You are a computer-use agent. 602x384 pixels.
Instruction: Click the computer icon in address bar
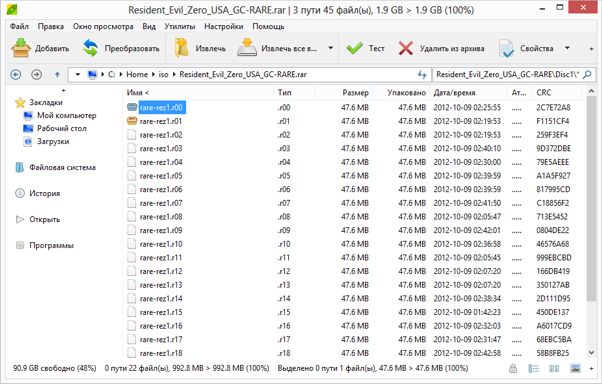click(92, 74)
